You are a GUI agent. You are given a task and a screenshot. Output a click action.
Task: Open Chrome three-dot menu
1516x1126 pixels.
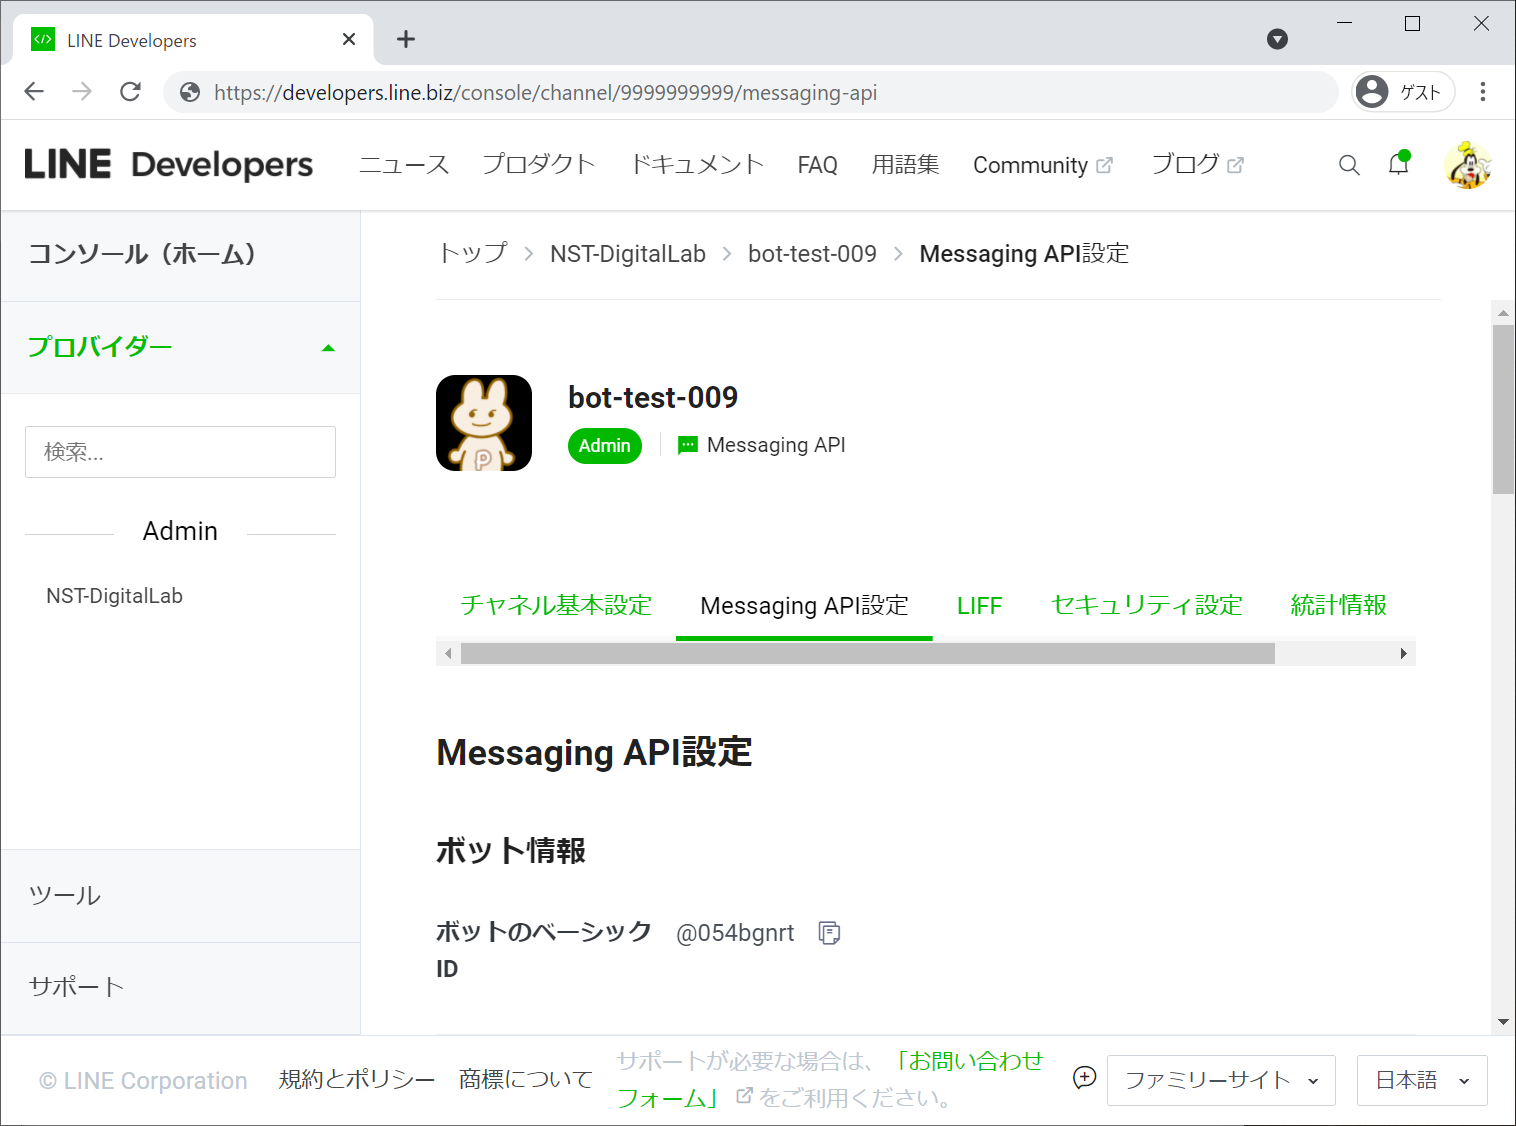1483,92
